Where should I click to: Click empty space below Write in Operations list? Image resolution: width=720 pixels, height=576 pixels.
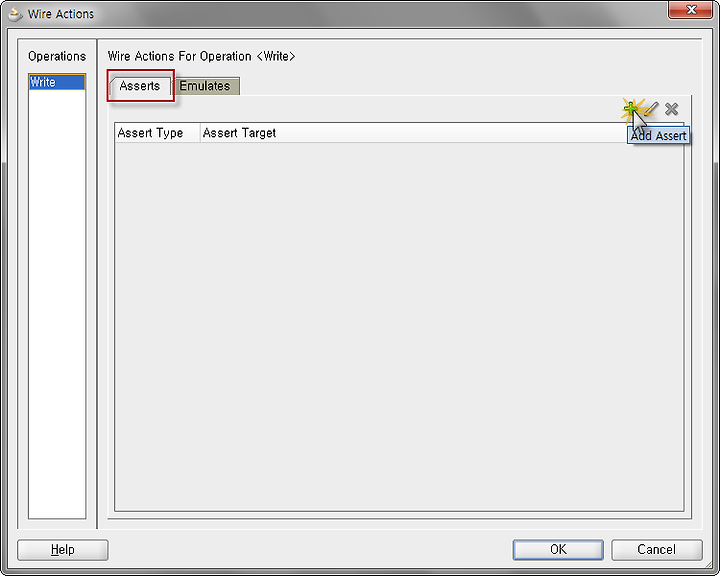click(57, 303)
